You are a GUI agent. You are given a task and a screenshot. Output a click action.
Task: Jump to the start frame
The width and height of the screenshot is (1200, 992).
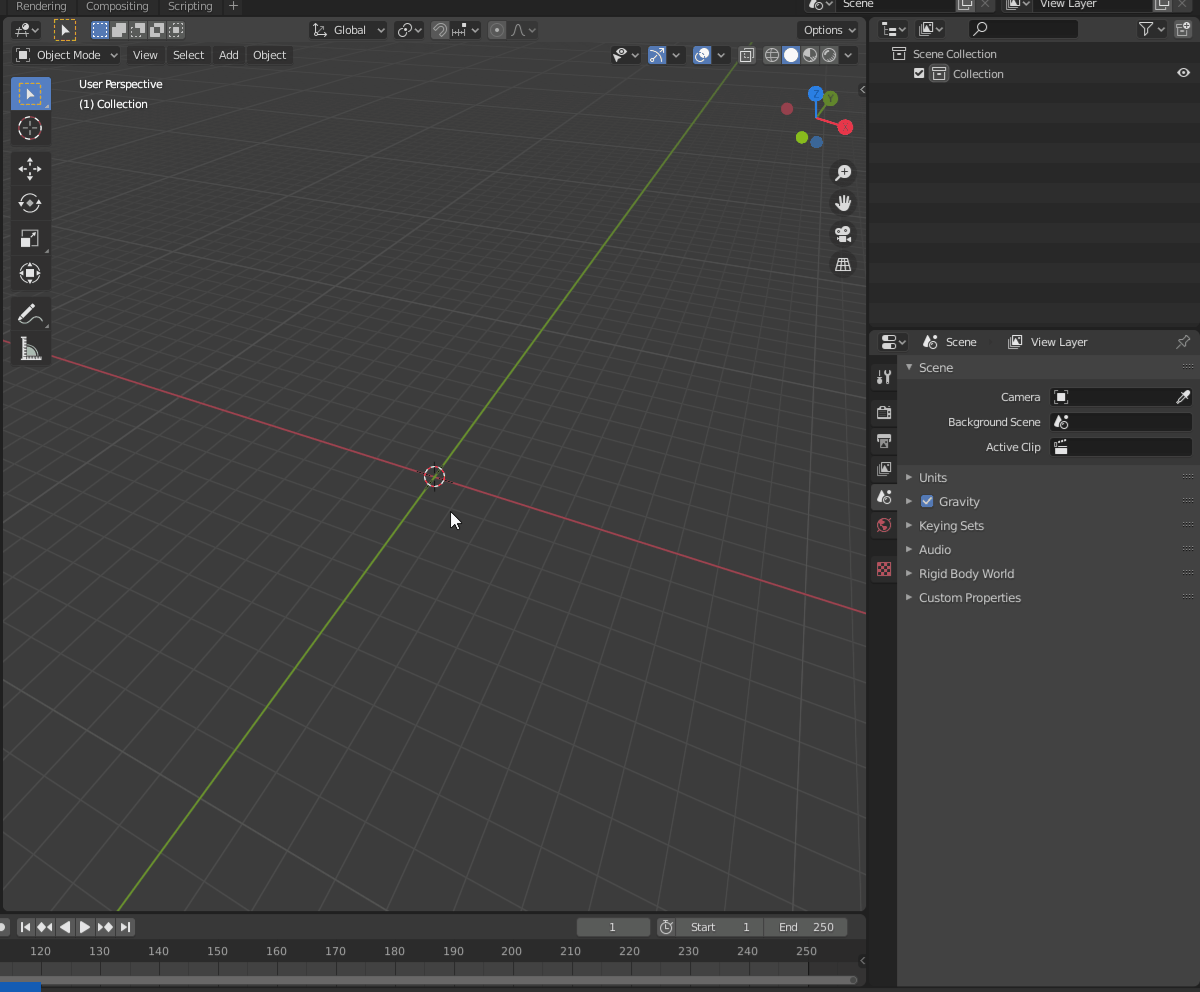pos(26,927)
